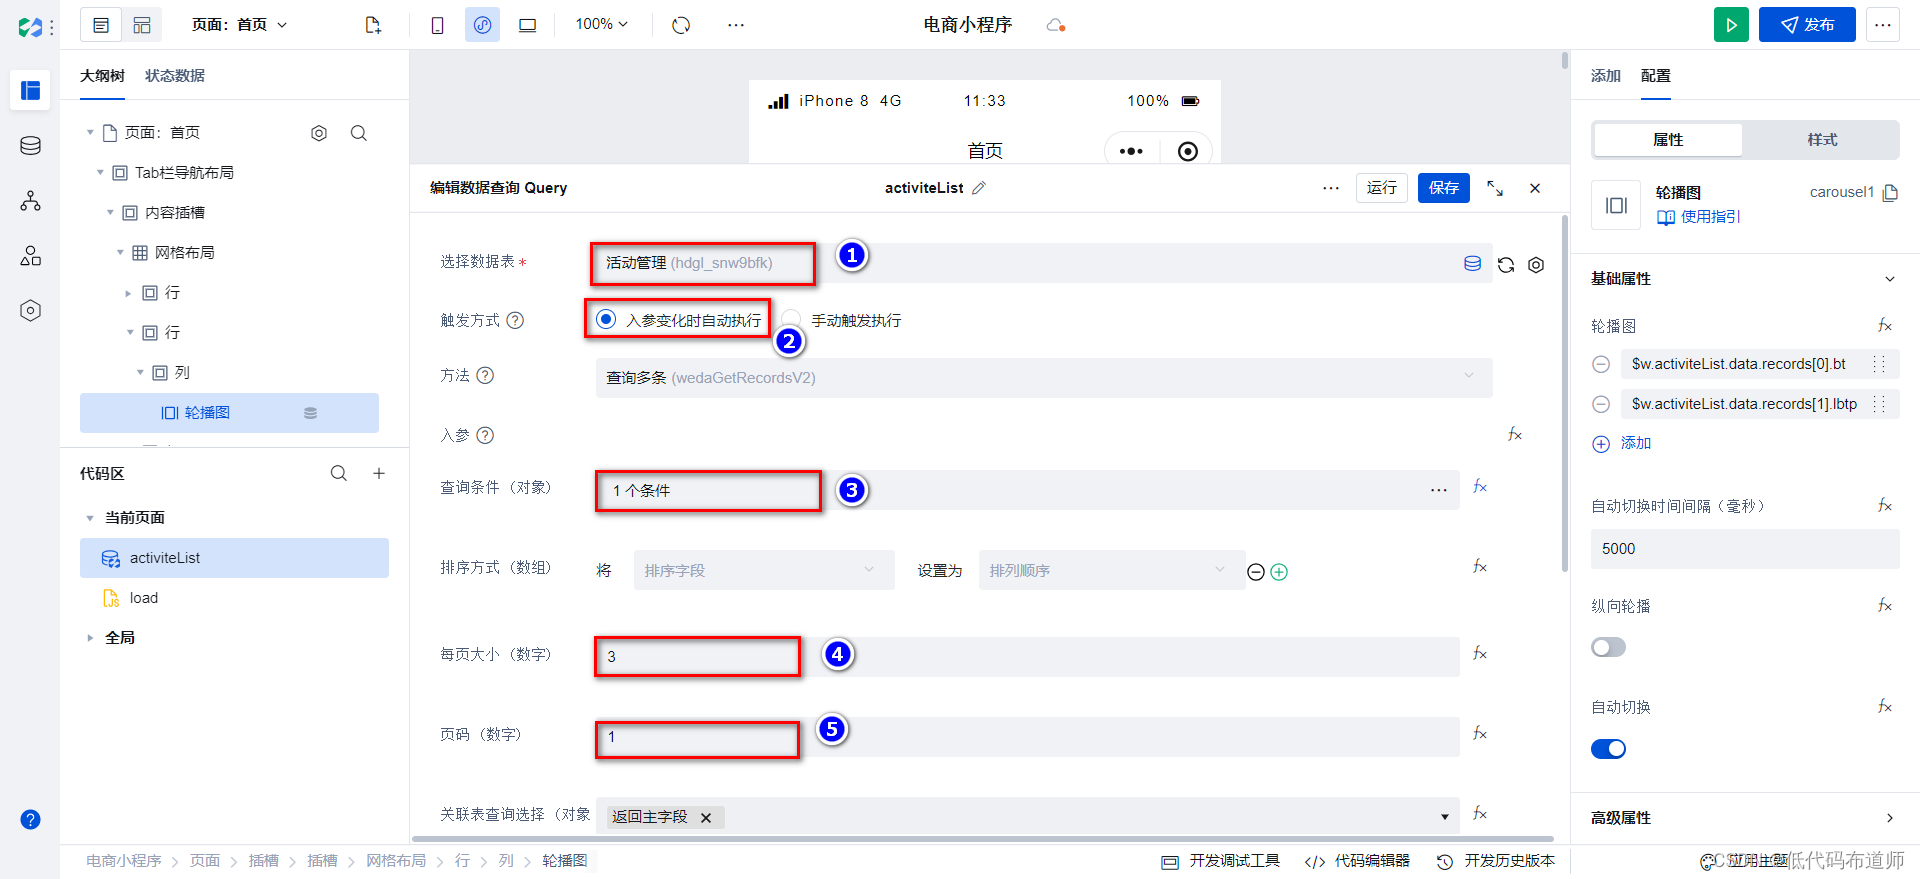Open 开发调试工具 in bottom bar
The height and width of the screenshot is (879, 1920).
pos(1221,861)
